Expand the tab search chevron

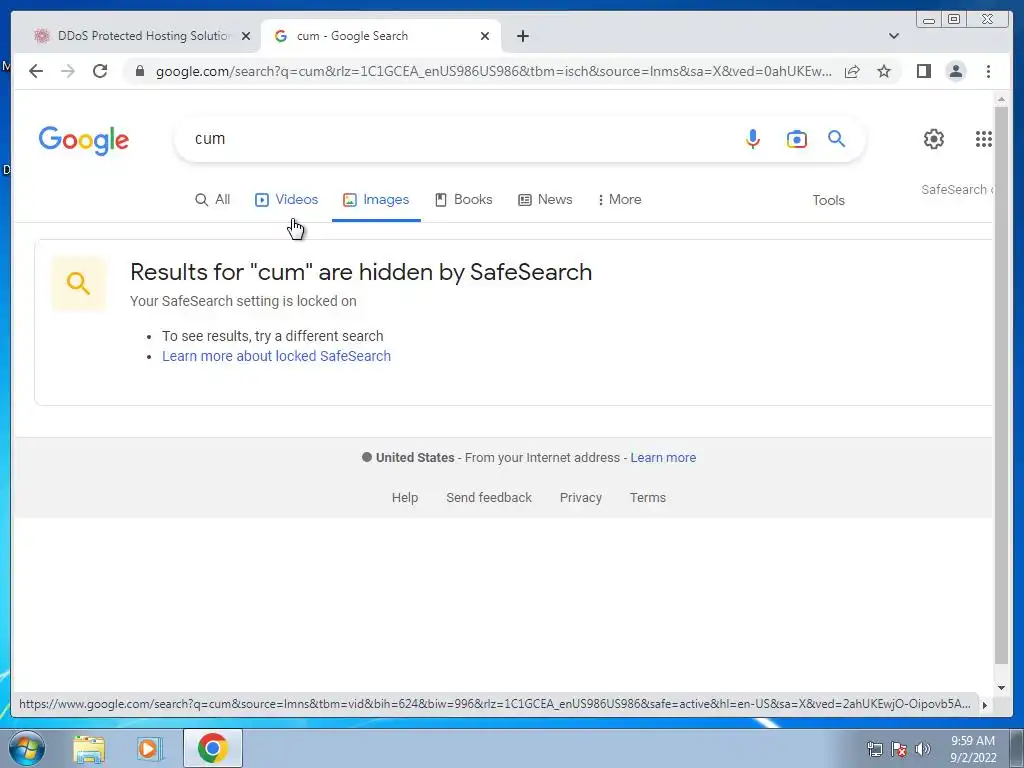(894, 36)
